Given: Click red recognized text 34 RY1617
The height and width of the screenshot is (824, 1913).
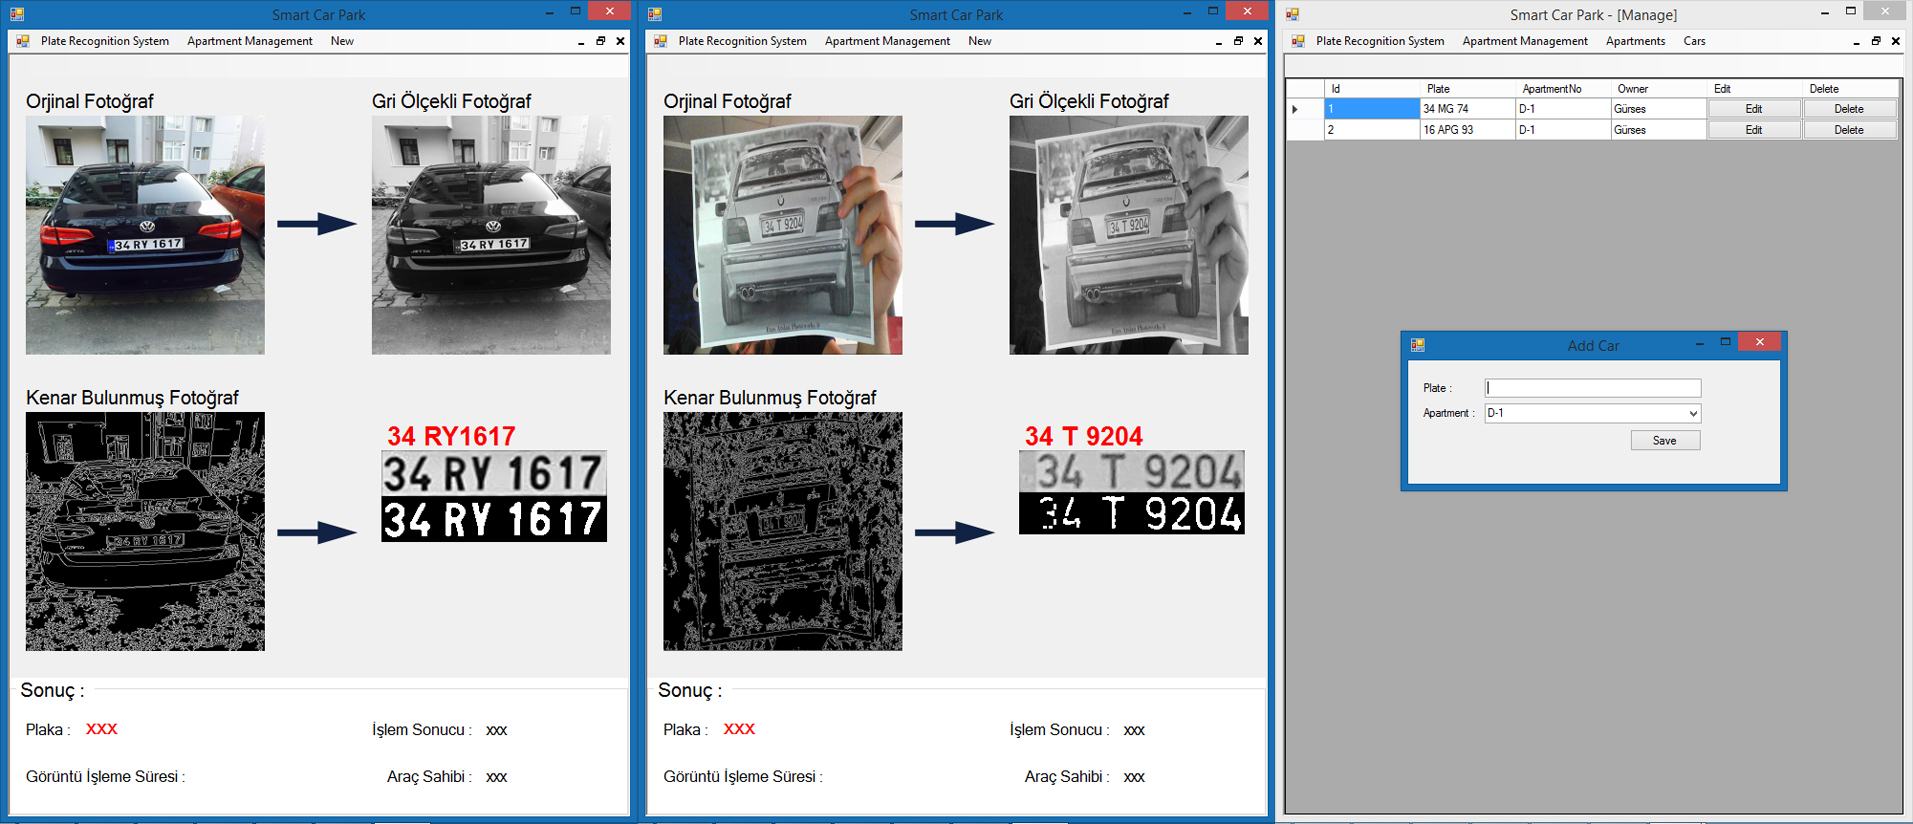Looking at the screenshot, I should pos(451,436).
